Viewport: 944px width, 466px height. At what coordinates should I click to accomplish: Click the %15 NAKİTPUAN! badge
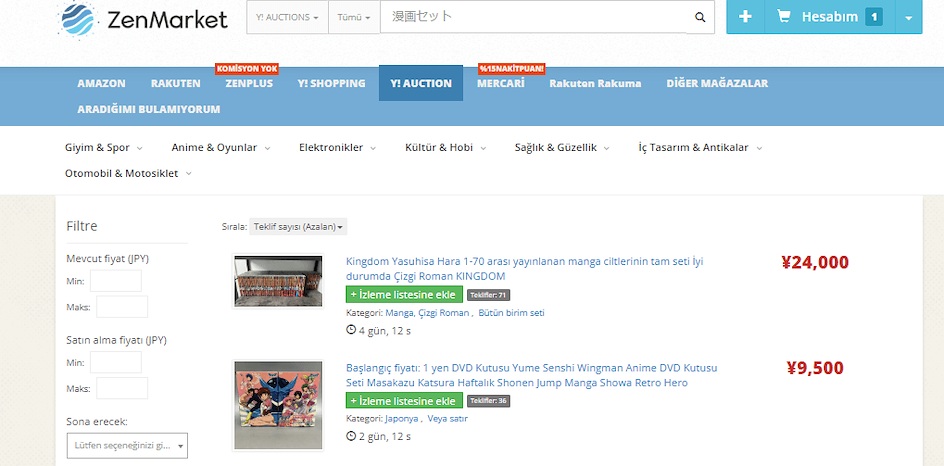click(511, 69)
